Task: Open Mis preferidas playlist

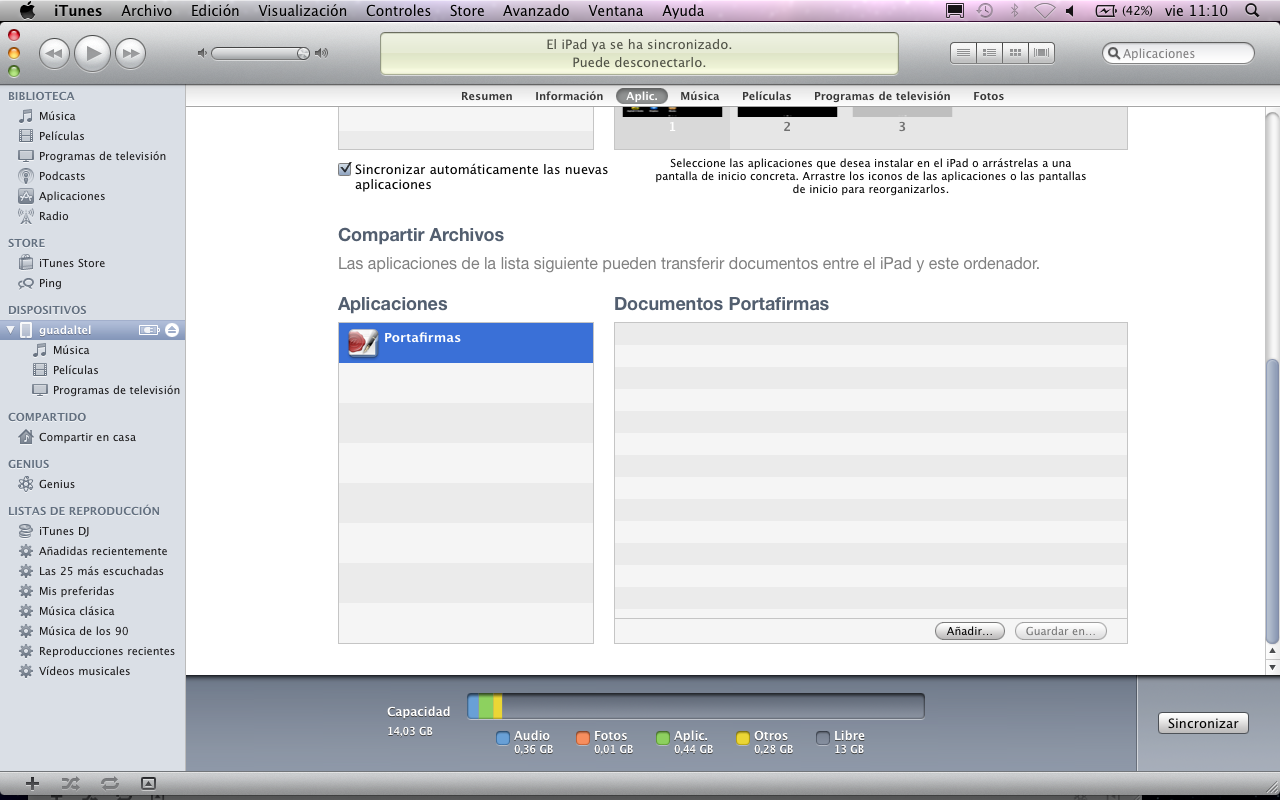Action: tap(76, 591)
